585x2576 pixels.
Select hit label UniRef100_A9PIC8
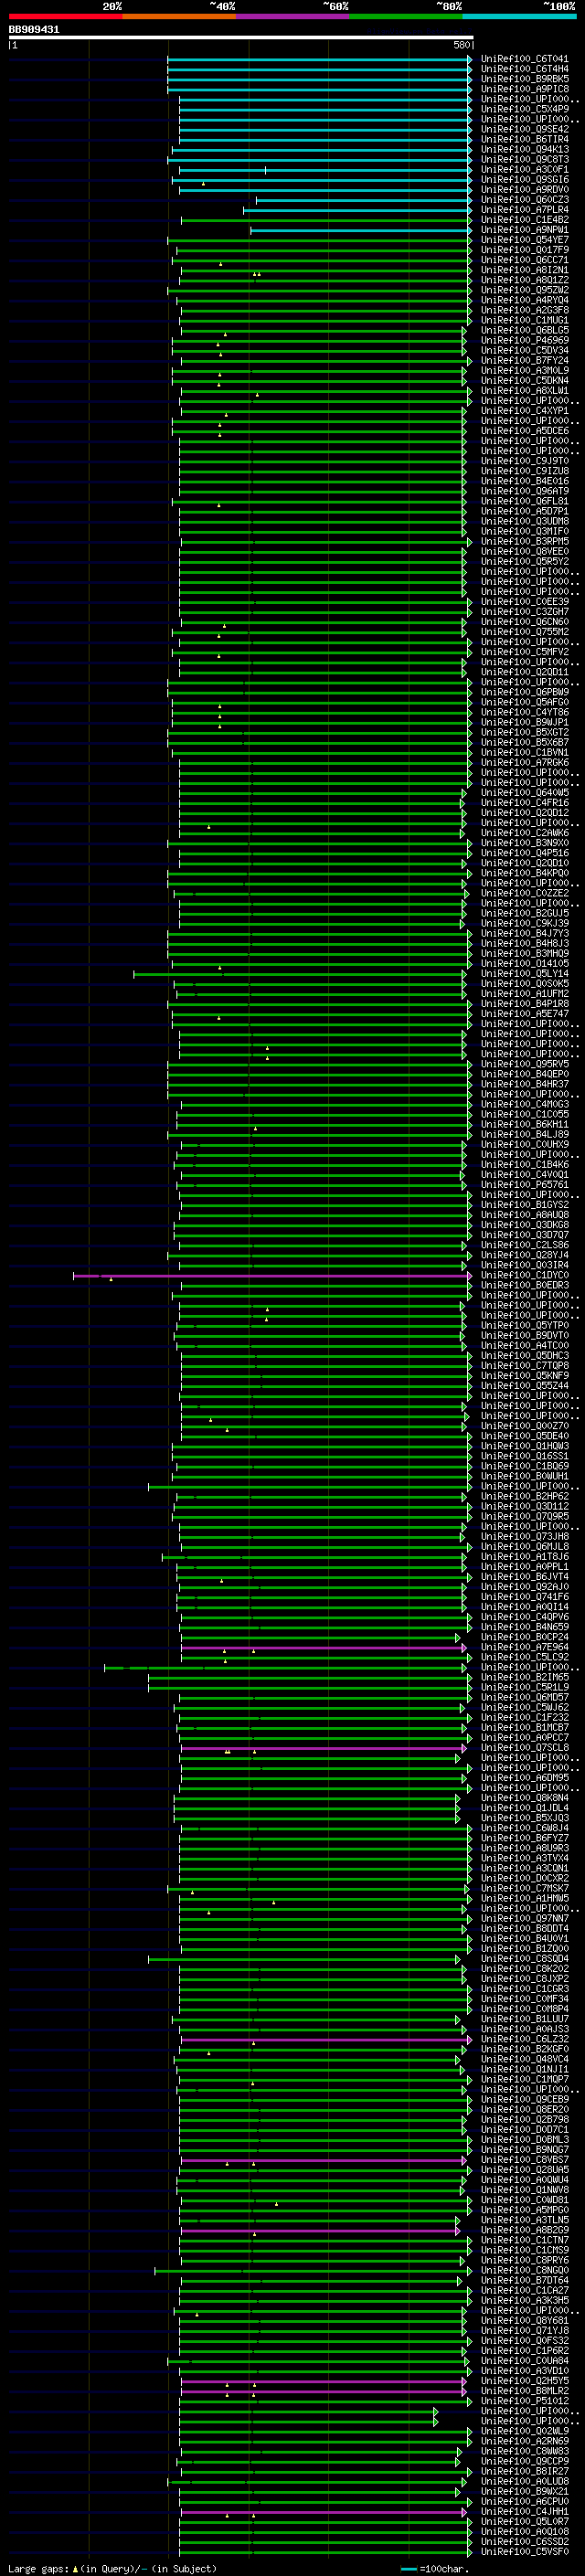click(524, 89)
